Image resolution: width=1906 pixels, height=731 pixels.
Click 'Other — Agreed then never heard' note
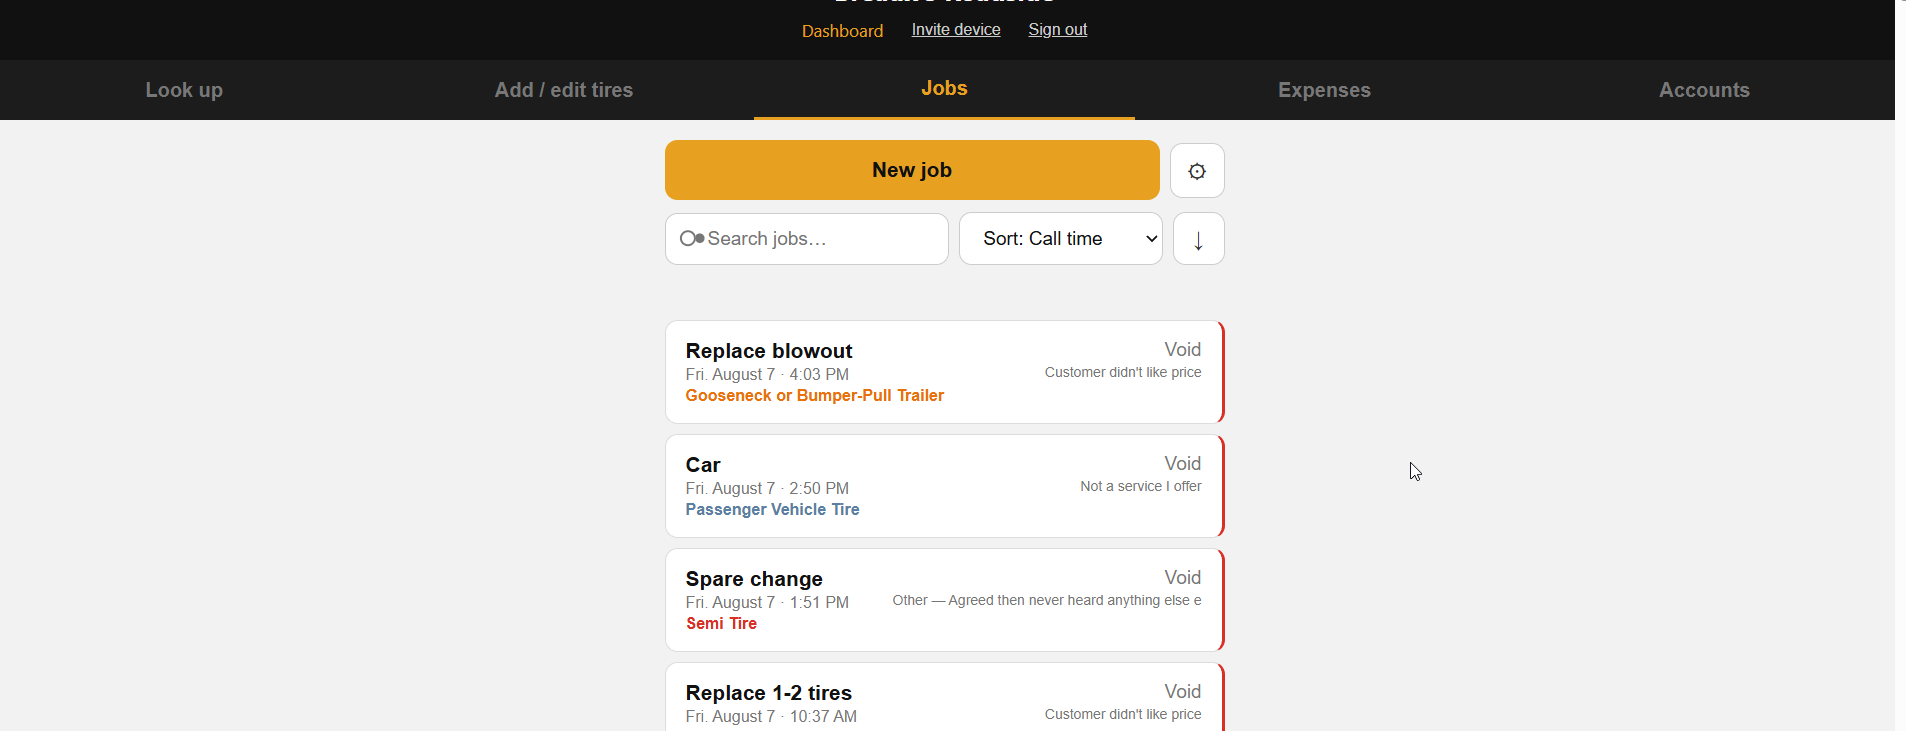pyautogui.click(x=1046, y=601)
